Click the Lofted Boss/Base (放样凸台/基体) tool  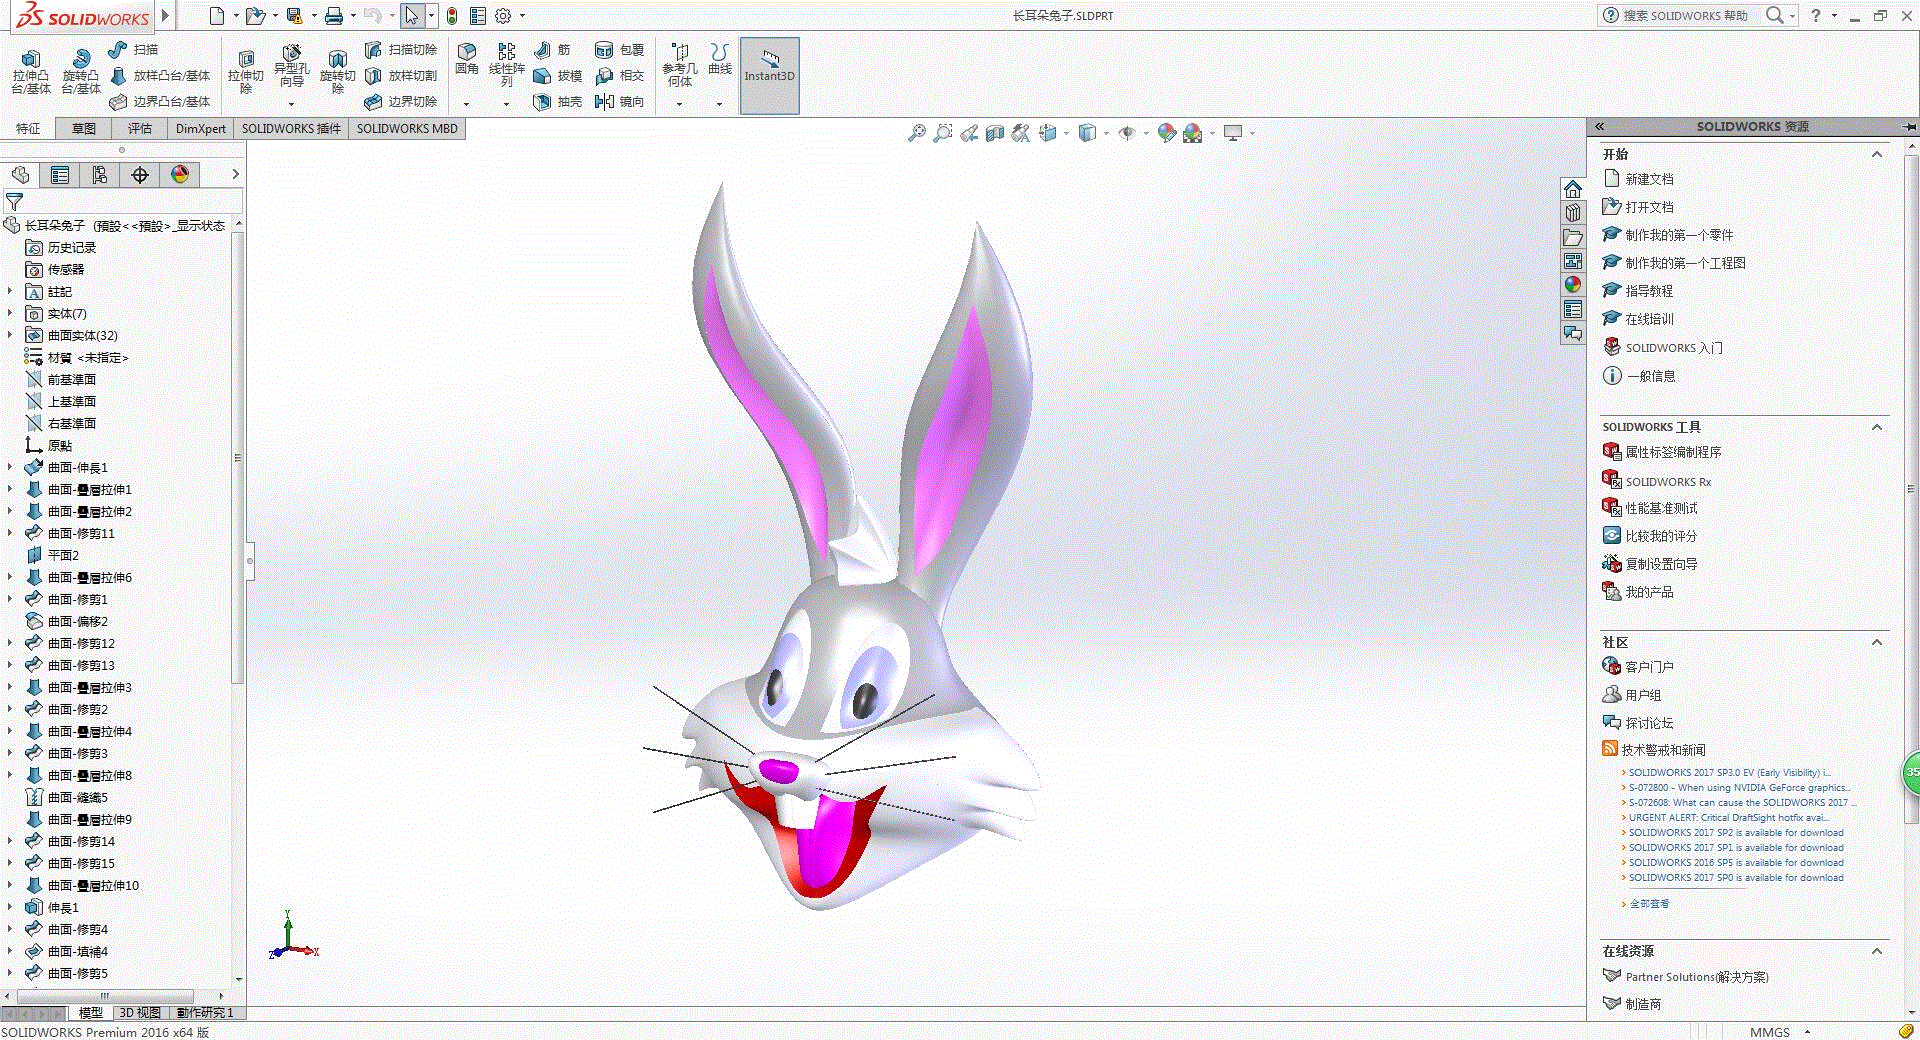point(160,75)
